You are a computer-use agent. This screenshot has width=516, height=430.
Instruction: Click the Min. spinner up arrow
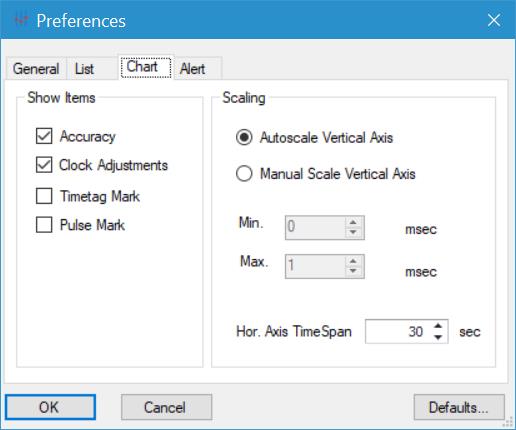353,222
